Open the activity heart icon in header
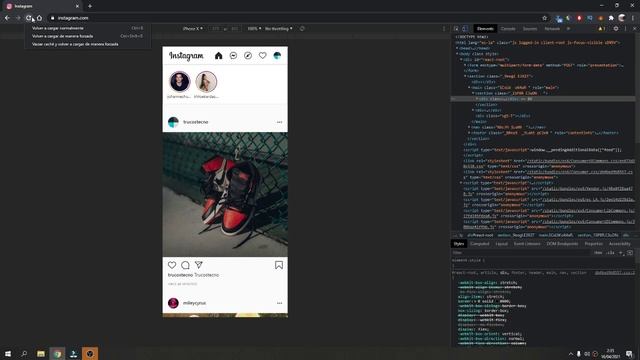The width and height of the screenshot is (640, 360). point(262,56)
